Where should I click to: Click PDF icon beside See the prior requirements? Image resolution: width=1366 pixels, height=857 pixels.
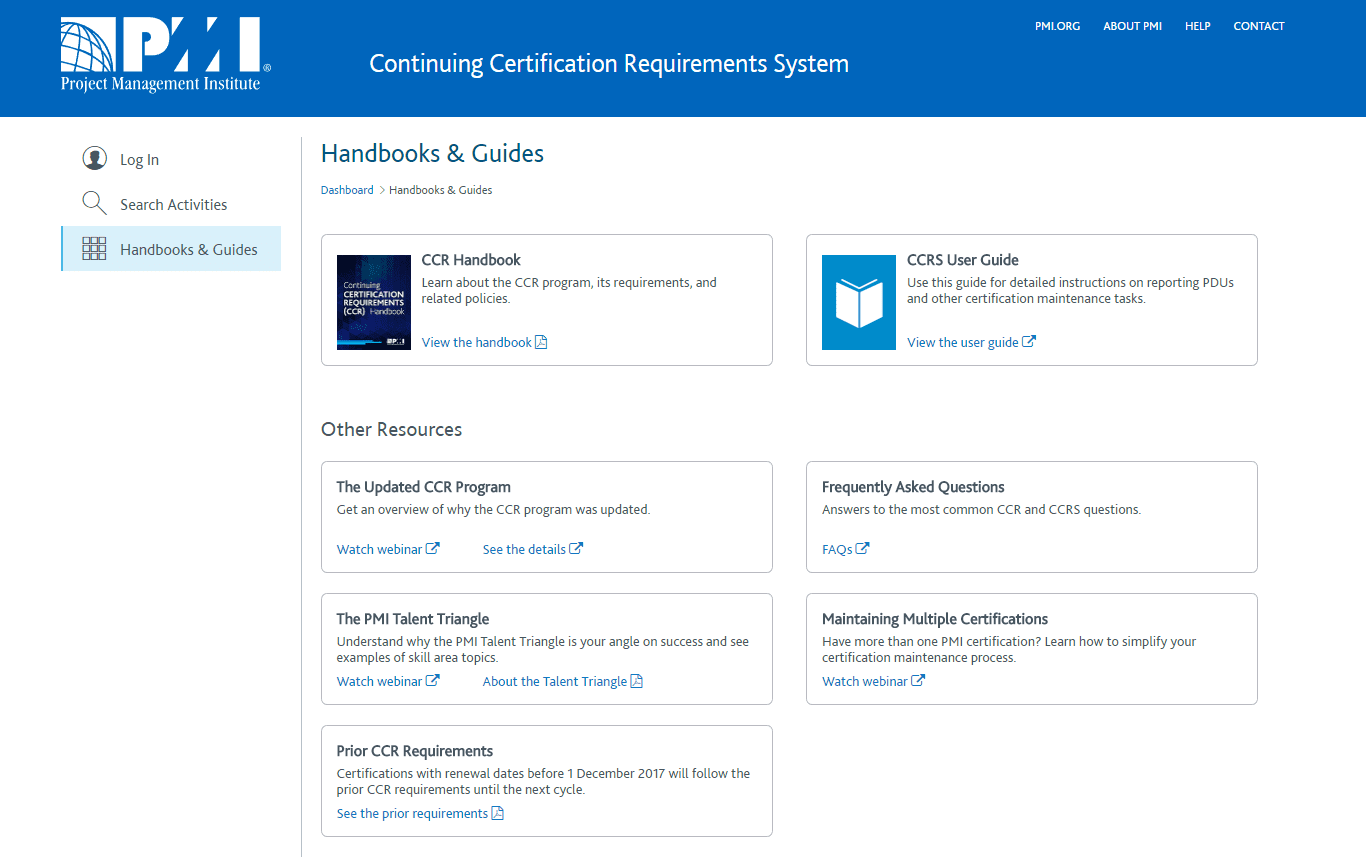(498, 813)
